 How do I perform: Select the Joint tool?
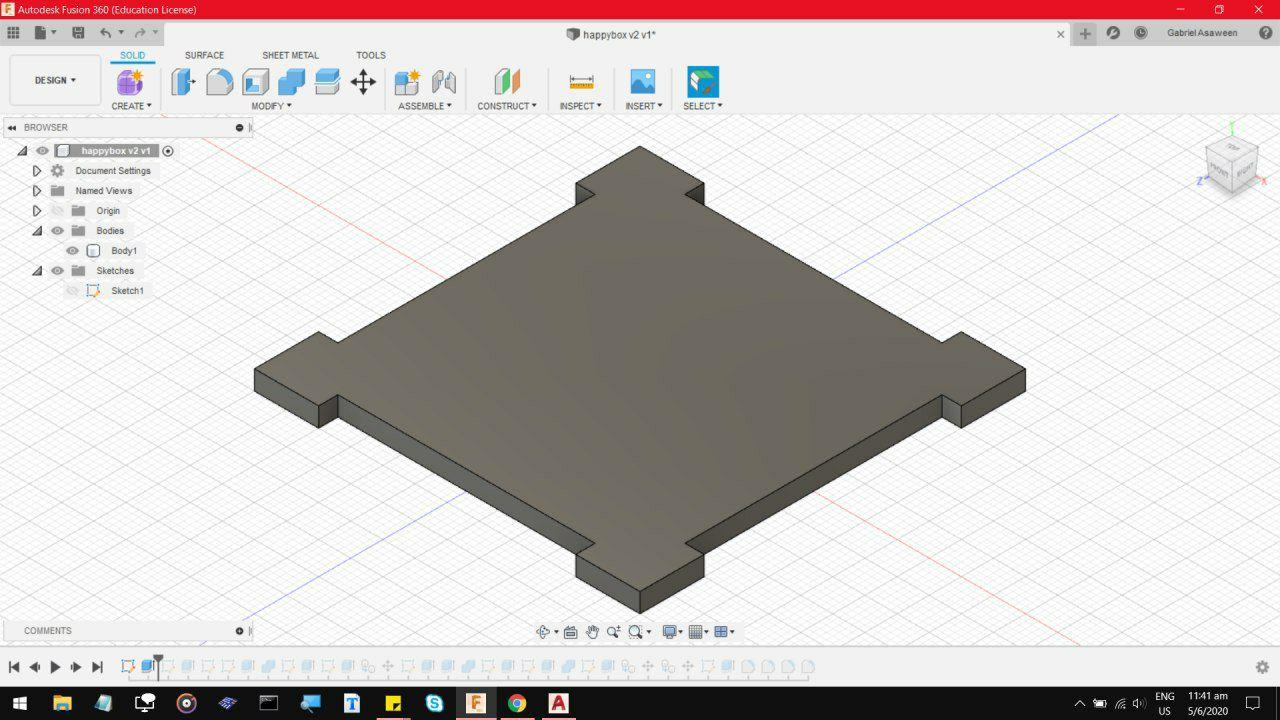tap(443, 82)
